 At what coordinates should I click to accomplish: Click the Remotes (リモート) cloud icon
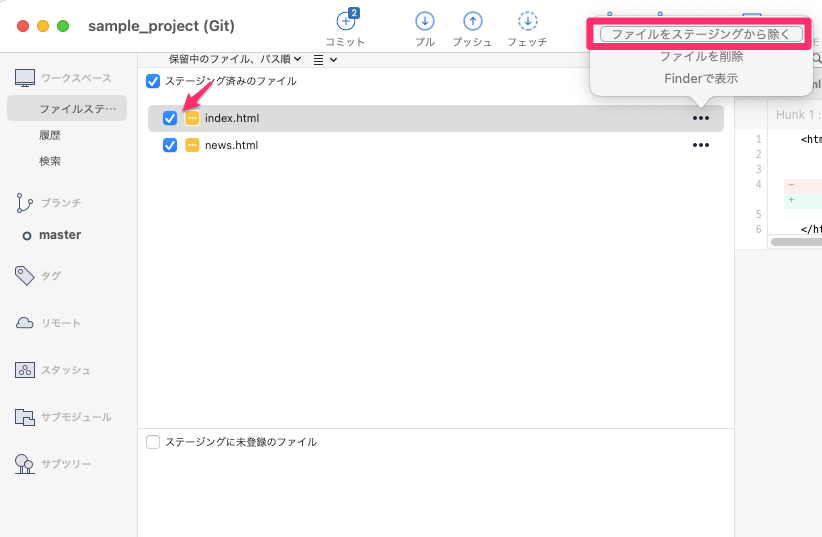coord(25,323)
